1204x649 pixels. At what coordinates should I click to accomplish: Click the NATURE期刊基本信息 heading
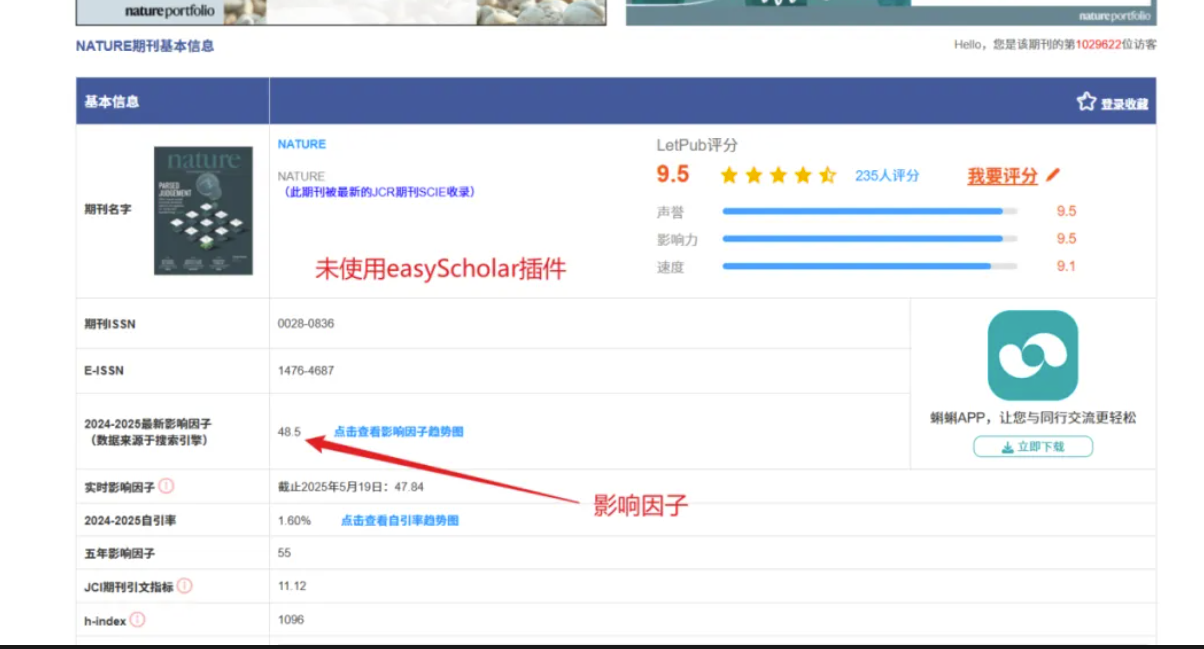(145, 46)
